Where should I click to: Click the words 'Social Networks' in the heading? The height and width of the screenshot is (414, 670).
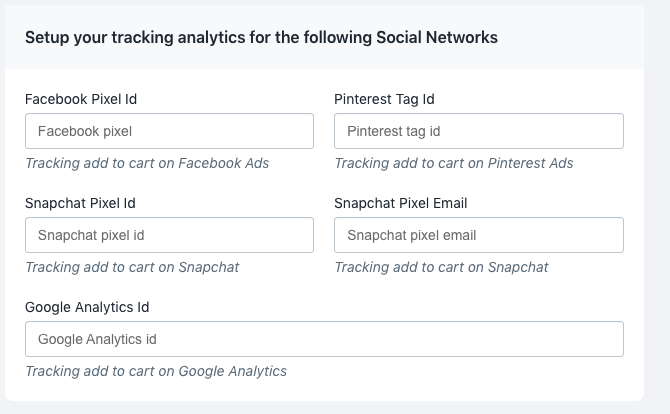point(444,38)
